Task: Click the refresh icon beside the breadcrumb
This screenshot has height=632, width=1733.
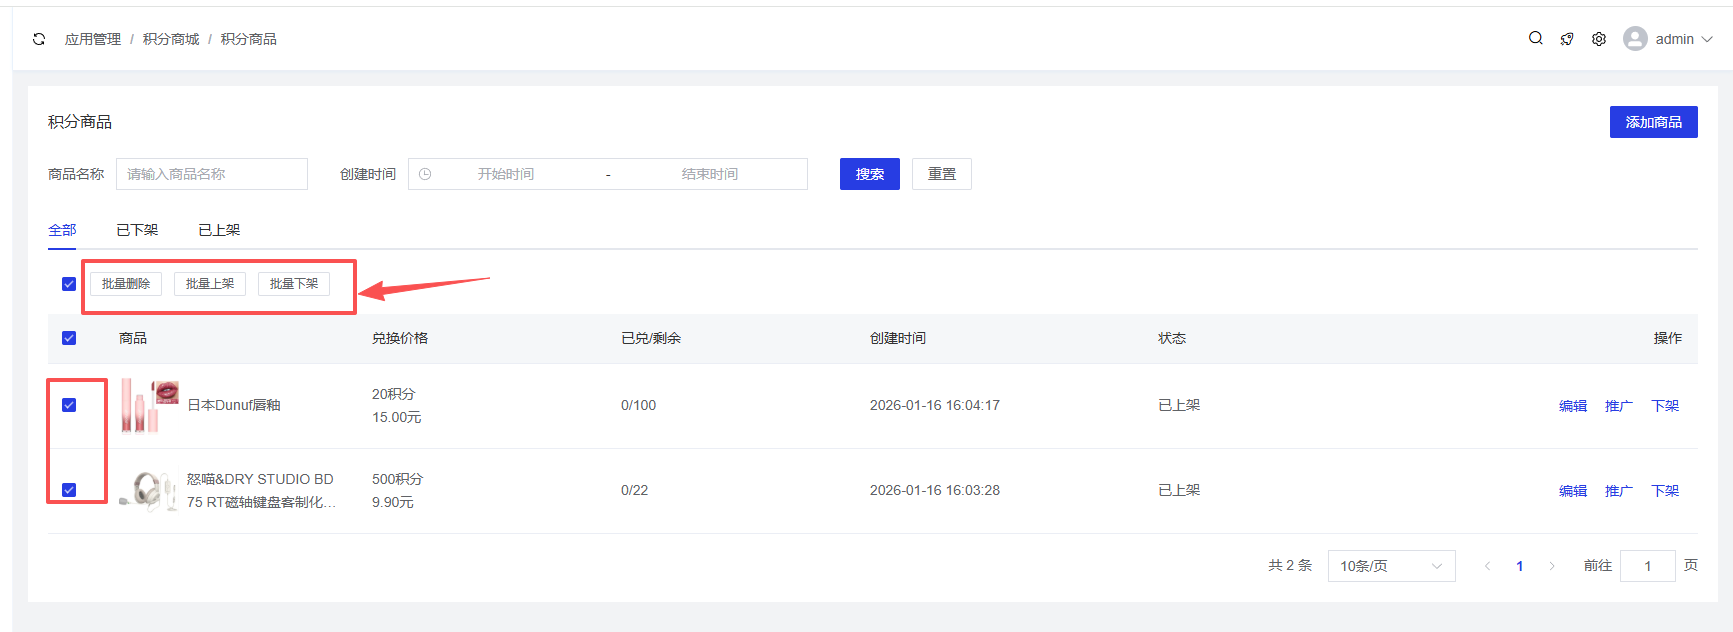Action: point(39,39)
